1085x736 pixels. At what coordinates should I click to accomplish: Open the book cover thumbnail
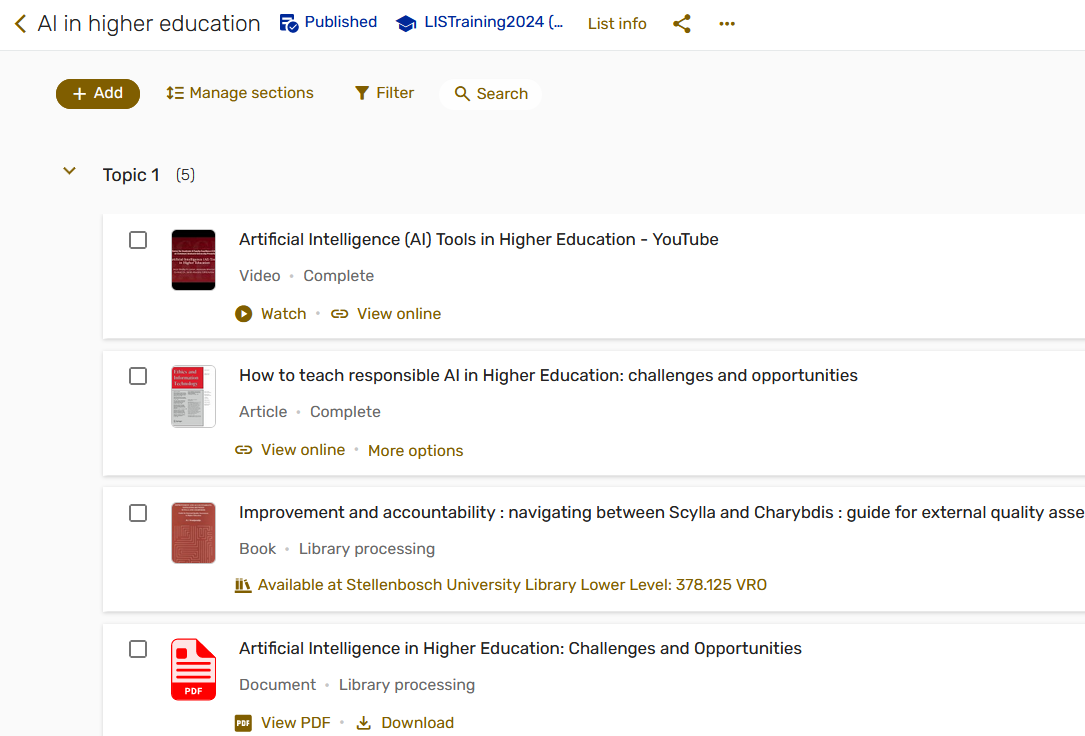coord(193,533)
